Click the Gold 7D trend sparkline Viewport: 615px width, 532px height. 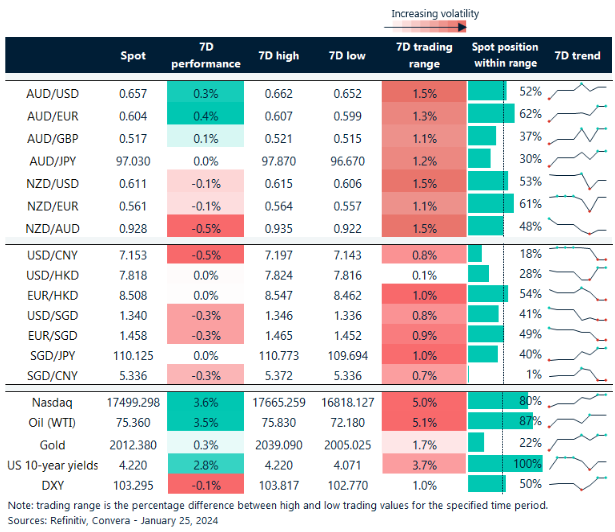577,443
